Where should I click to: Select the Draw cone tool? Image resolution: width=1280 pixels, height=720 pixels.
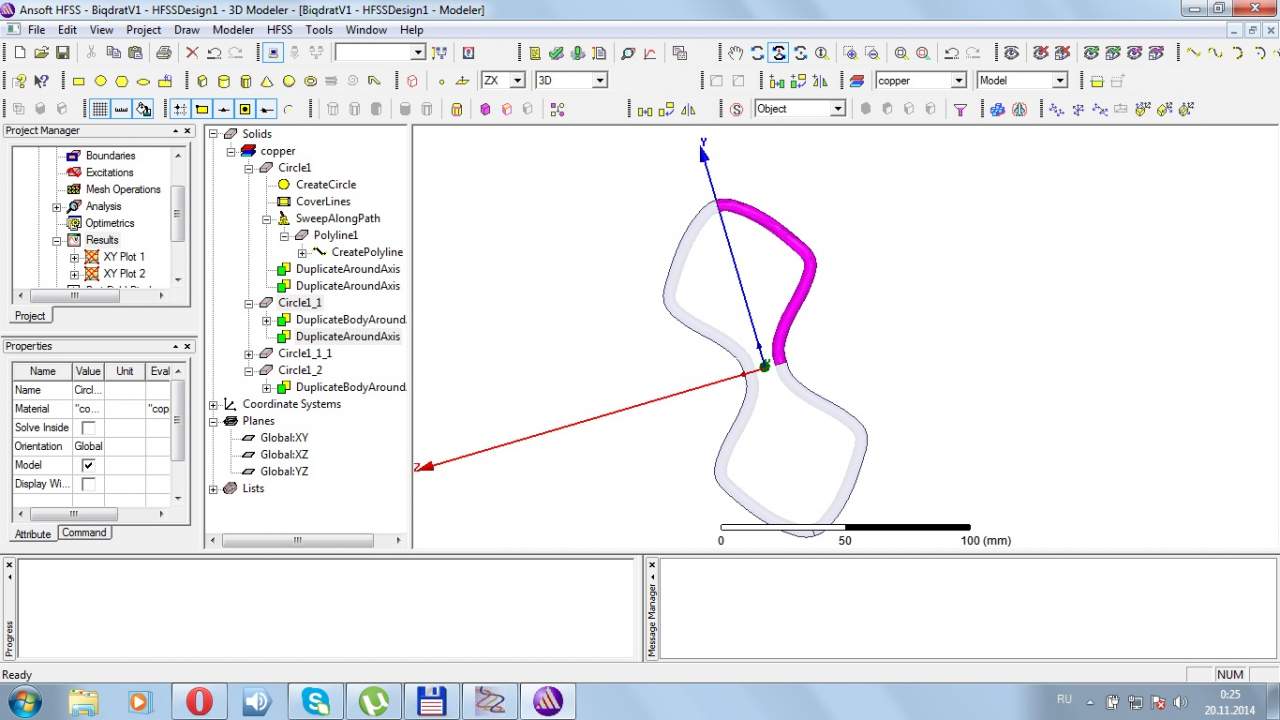pyautogui.click(x=267, y=81)
